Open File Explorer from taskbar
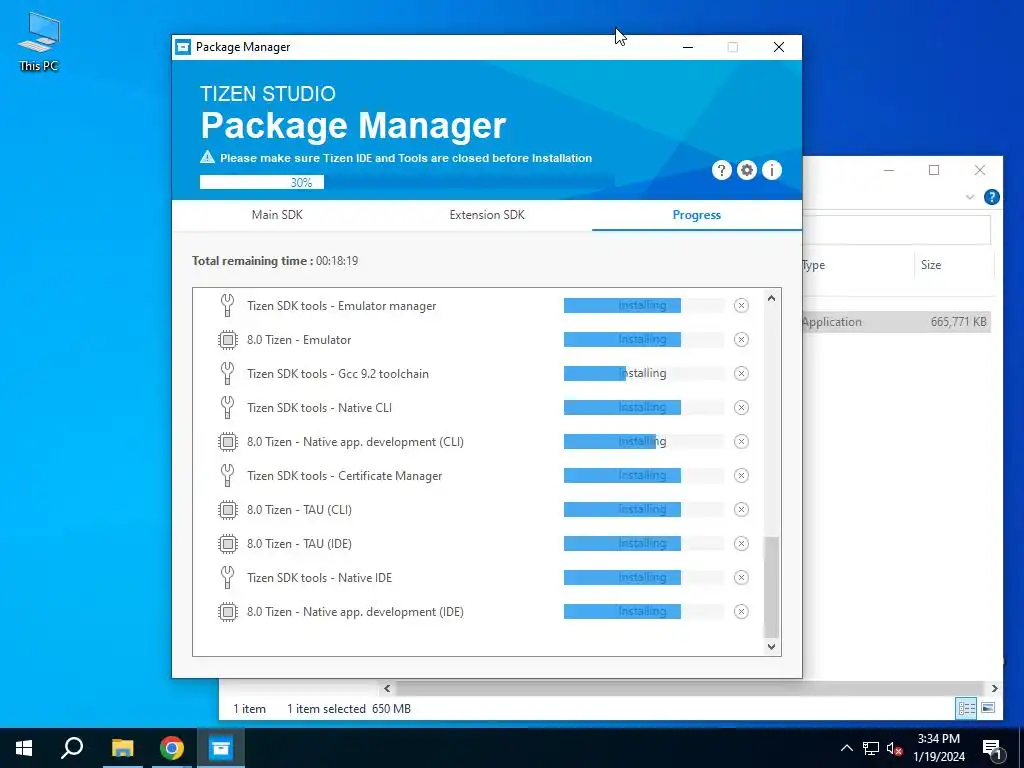The width and height of the screenshot is (1024, 768). pos(122,748)
